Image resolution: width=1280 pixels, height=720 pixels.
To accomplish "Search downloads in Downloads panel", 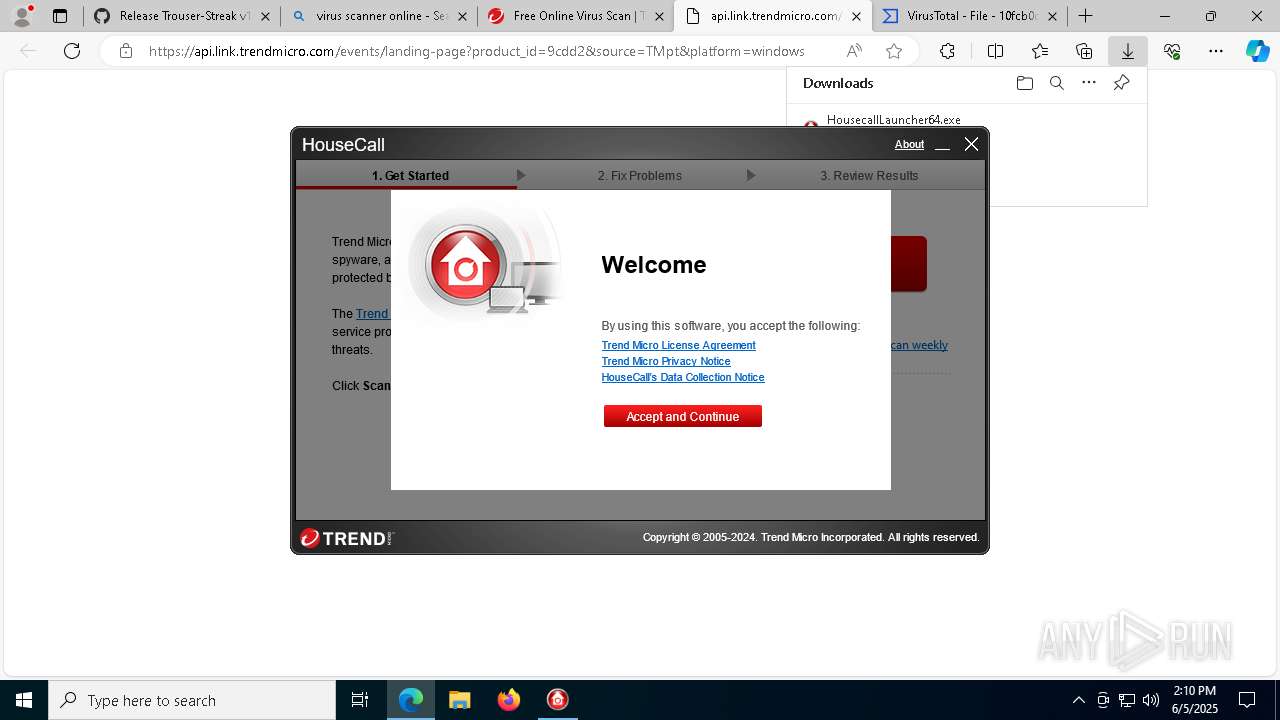I will click(x=1056, y=83).
